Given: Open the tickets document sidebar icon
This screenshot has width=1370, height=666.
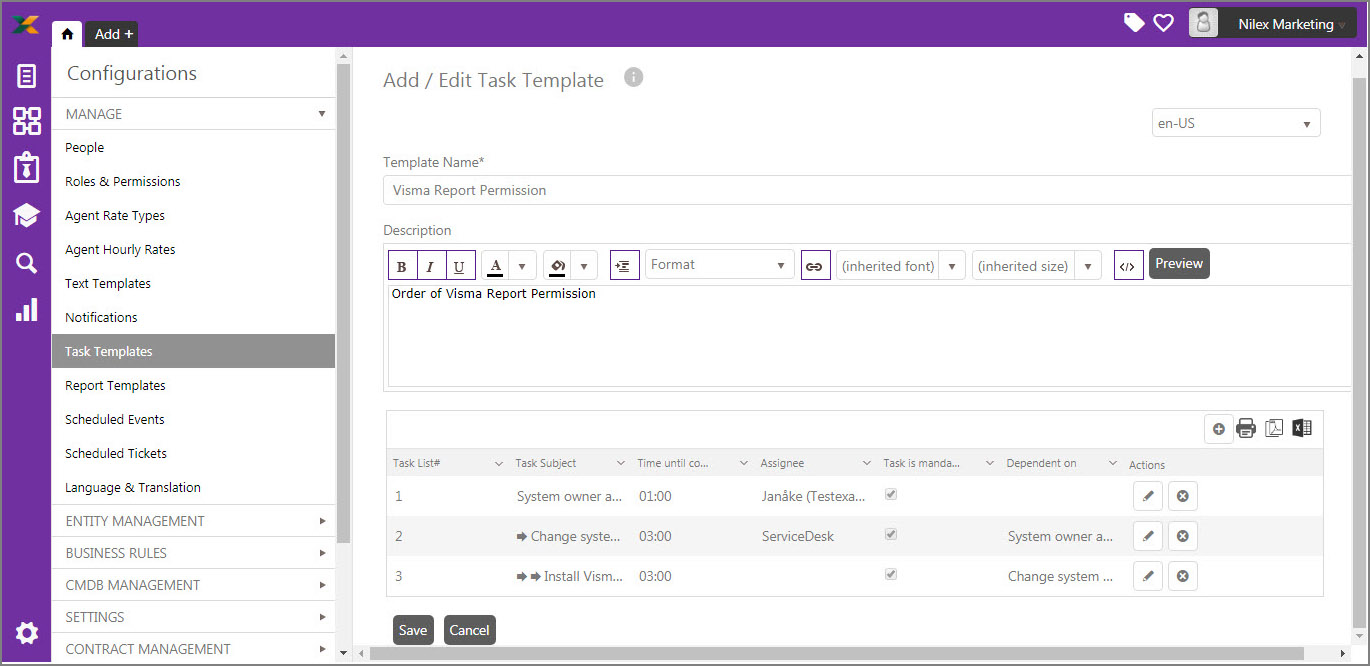Looking at the screenshot, I should [27, 75].
